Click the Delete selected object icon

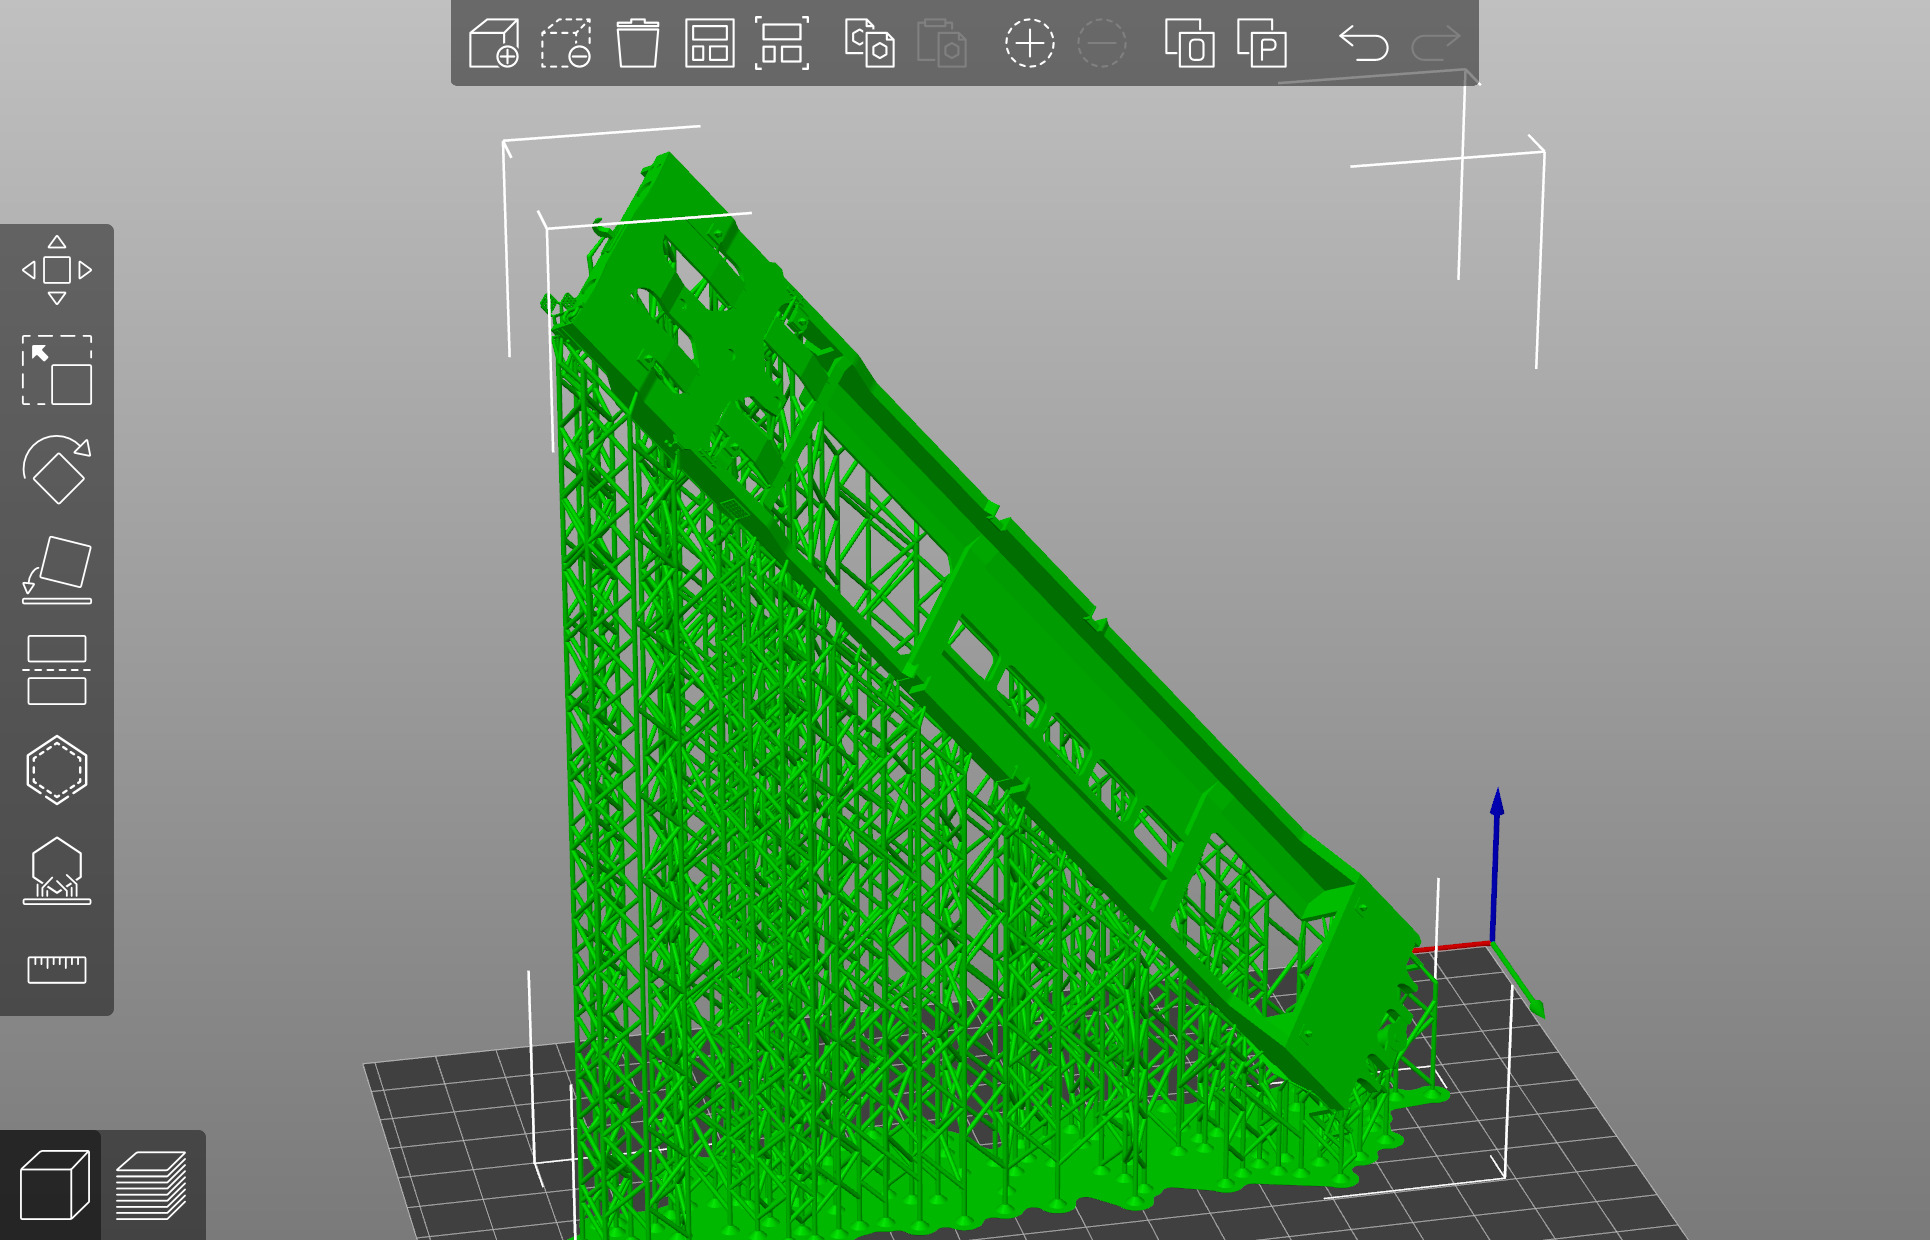pos(566,44)
